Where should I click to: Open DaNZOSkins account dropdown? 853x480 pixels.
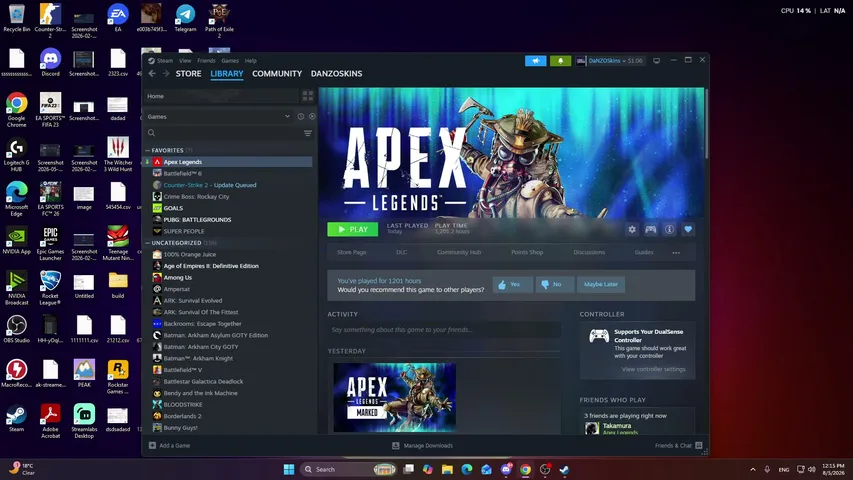pyautogui.click(x=610, y=61)
